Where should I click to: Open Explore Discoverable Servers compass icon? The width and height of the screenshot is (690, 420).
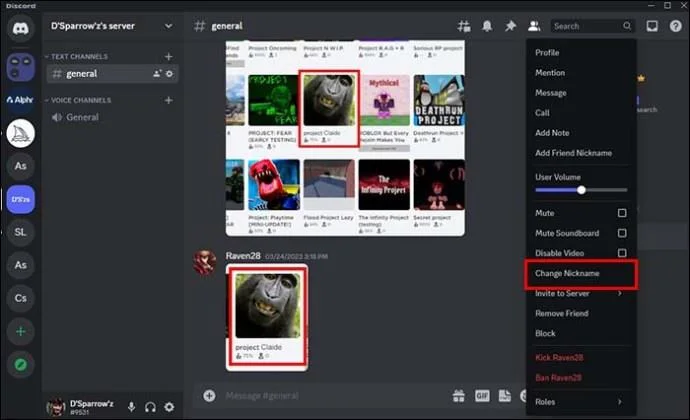point(20,365)
